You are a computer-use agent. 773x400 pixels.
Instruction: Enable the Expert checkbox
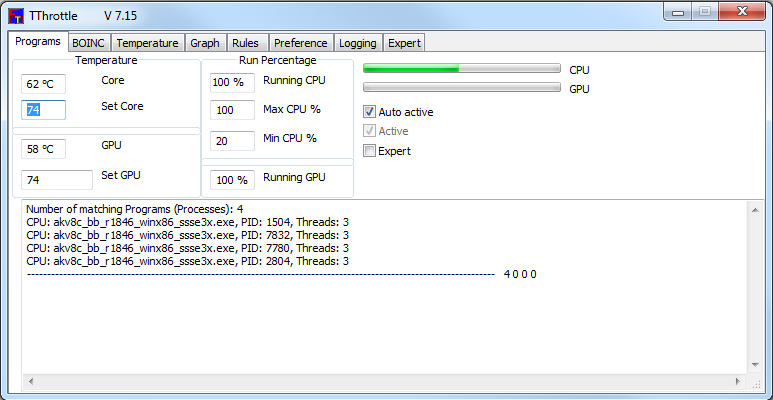pos(387,151)
